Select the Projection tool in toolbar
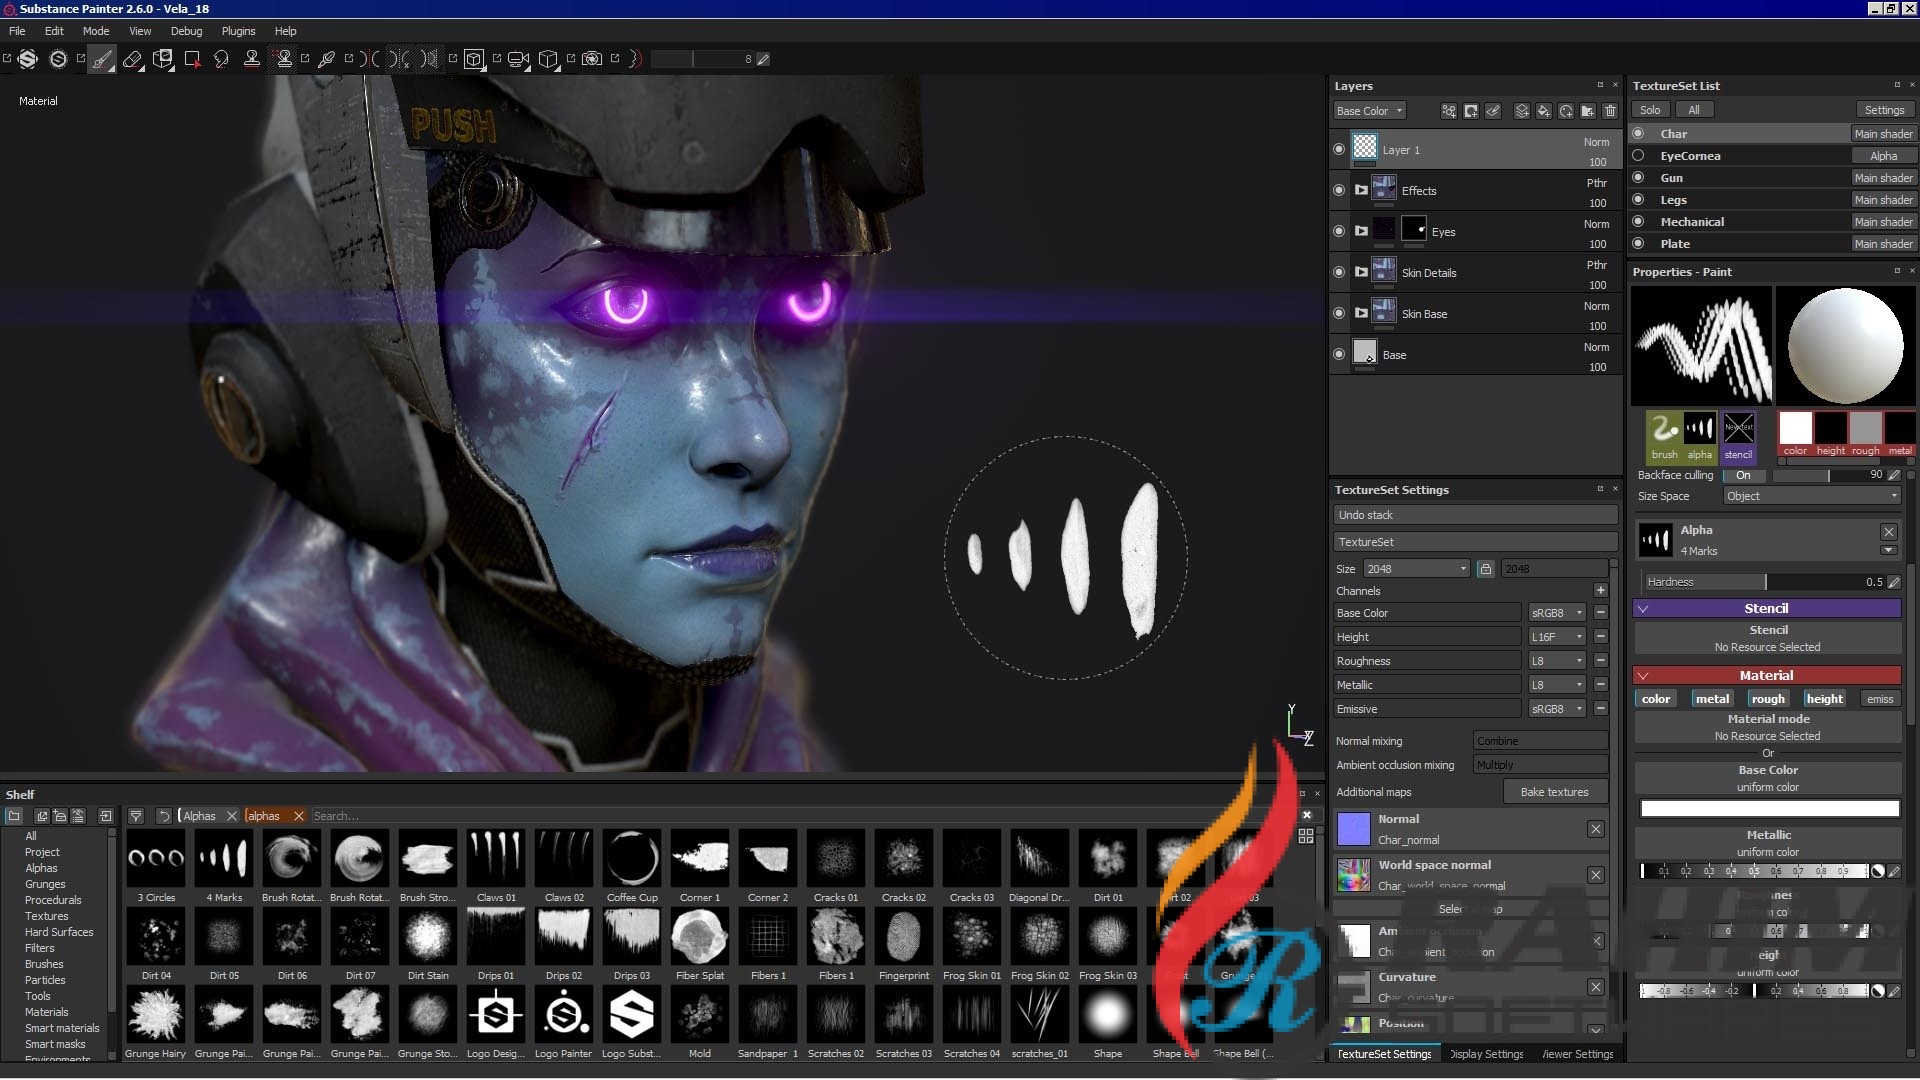Screen dimensions: 1920x1080 click(163, 59)
